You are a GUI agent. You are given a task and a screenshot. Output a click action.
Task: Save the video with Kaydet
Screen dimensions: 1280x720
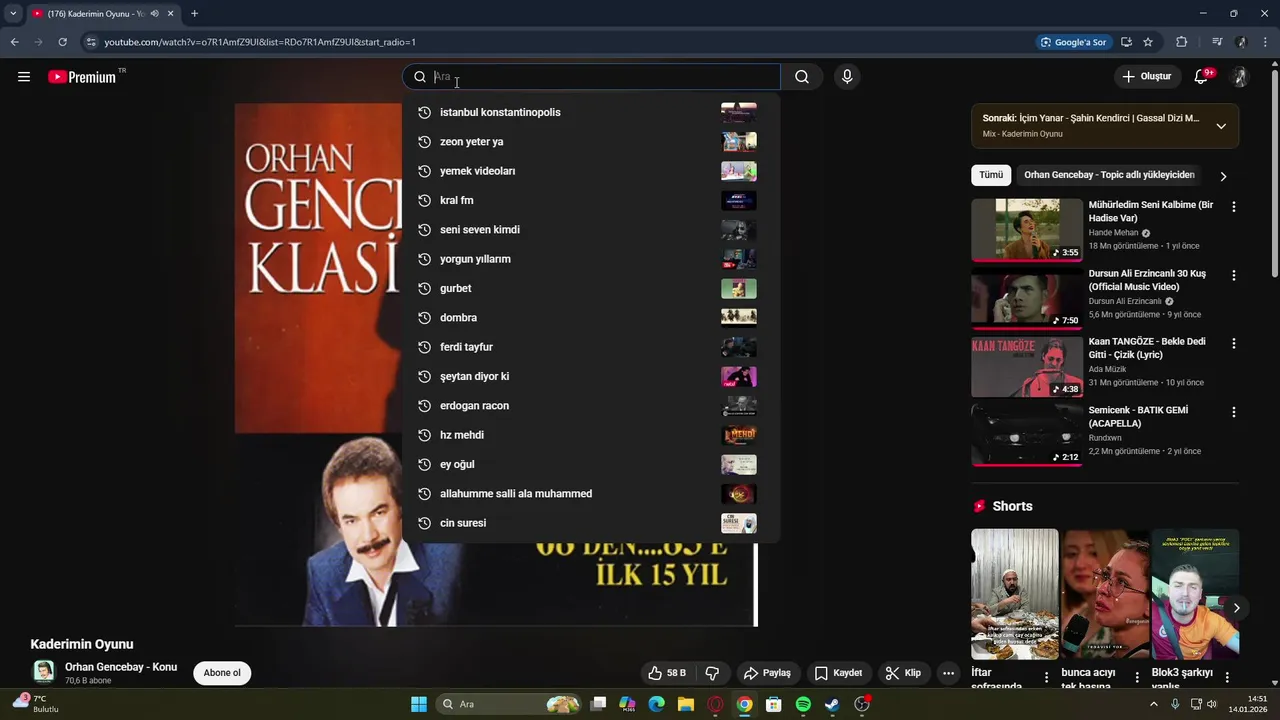(x=838, y=673)
